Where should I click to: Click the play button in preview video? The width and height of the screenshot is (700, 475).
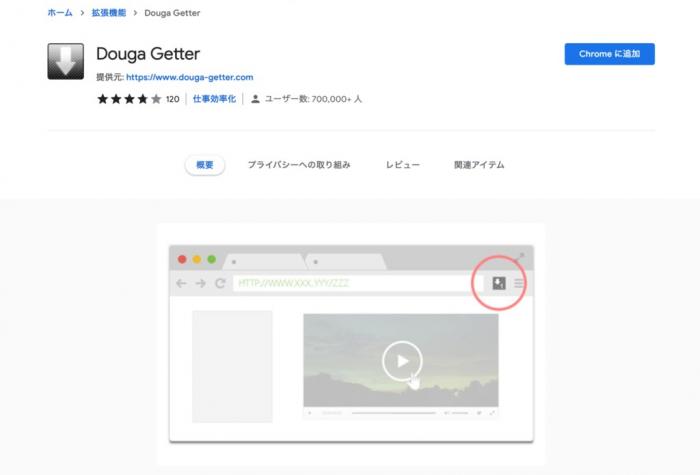[402, 361]
